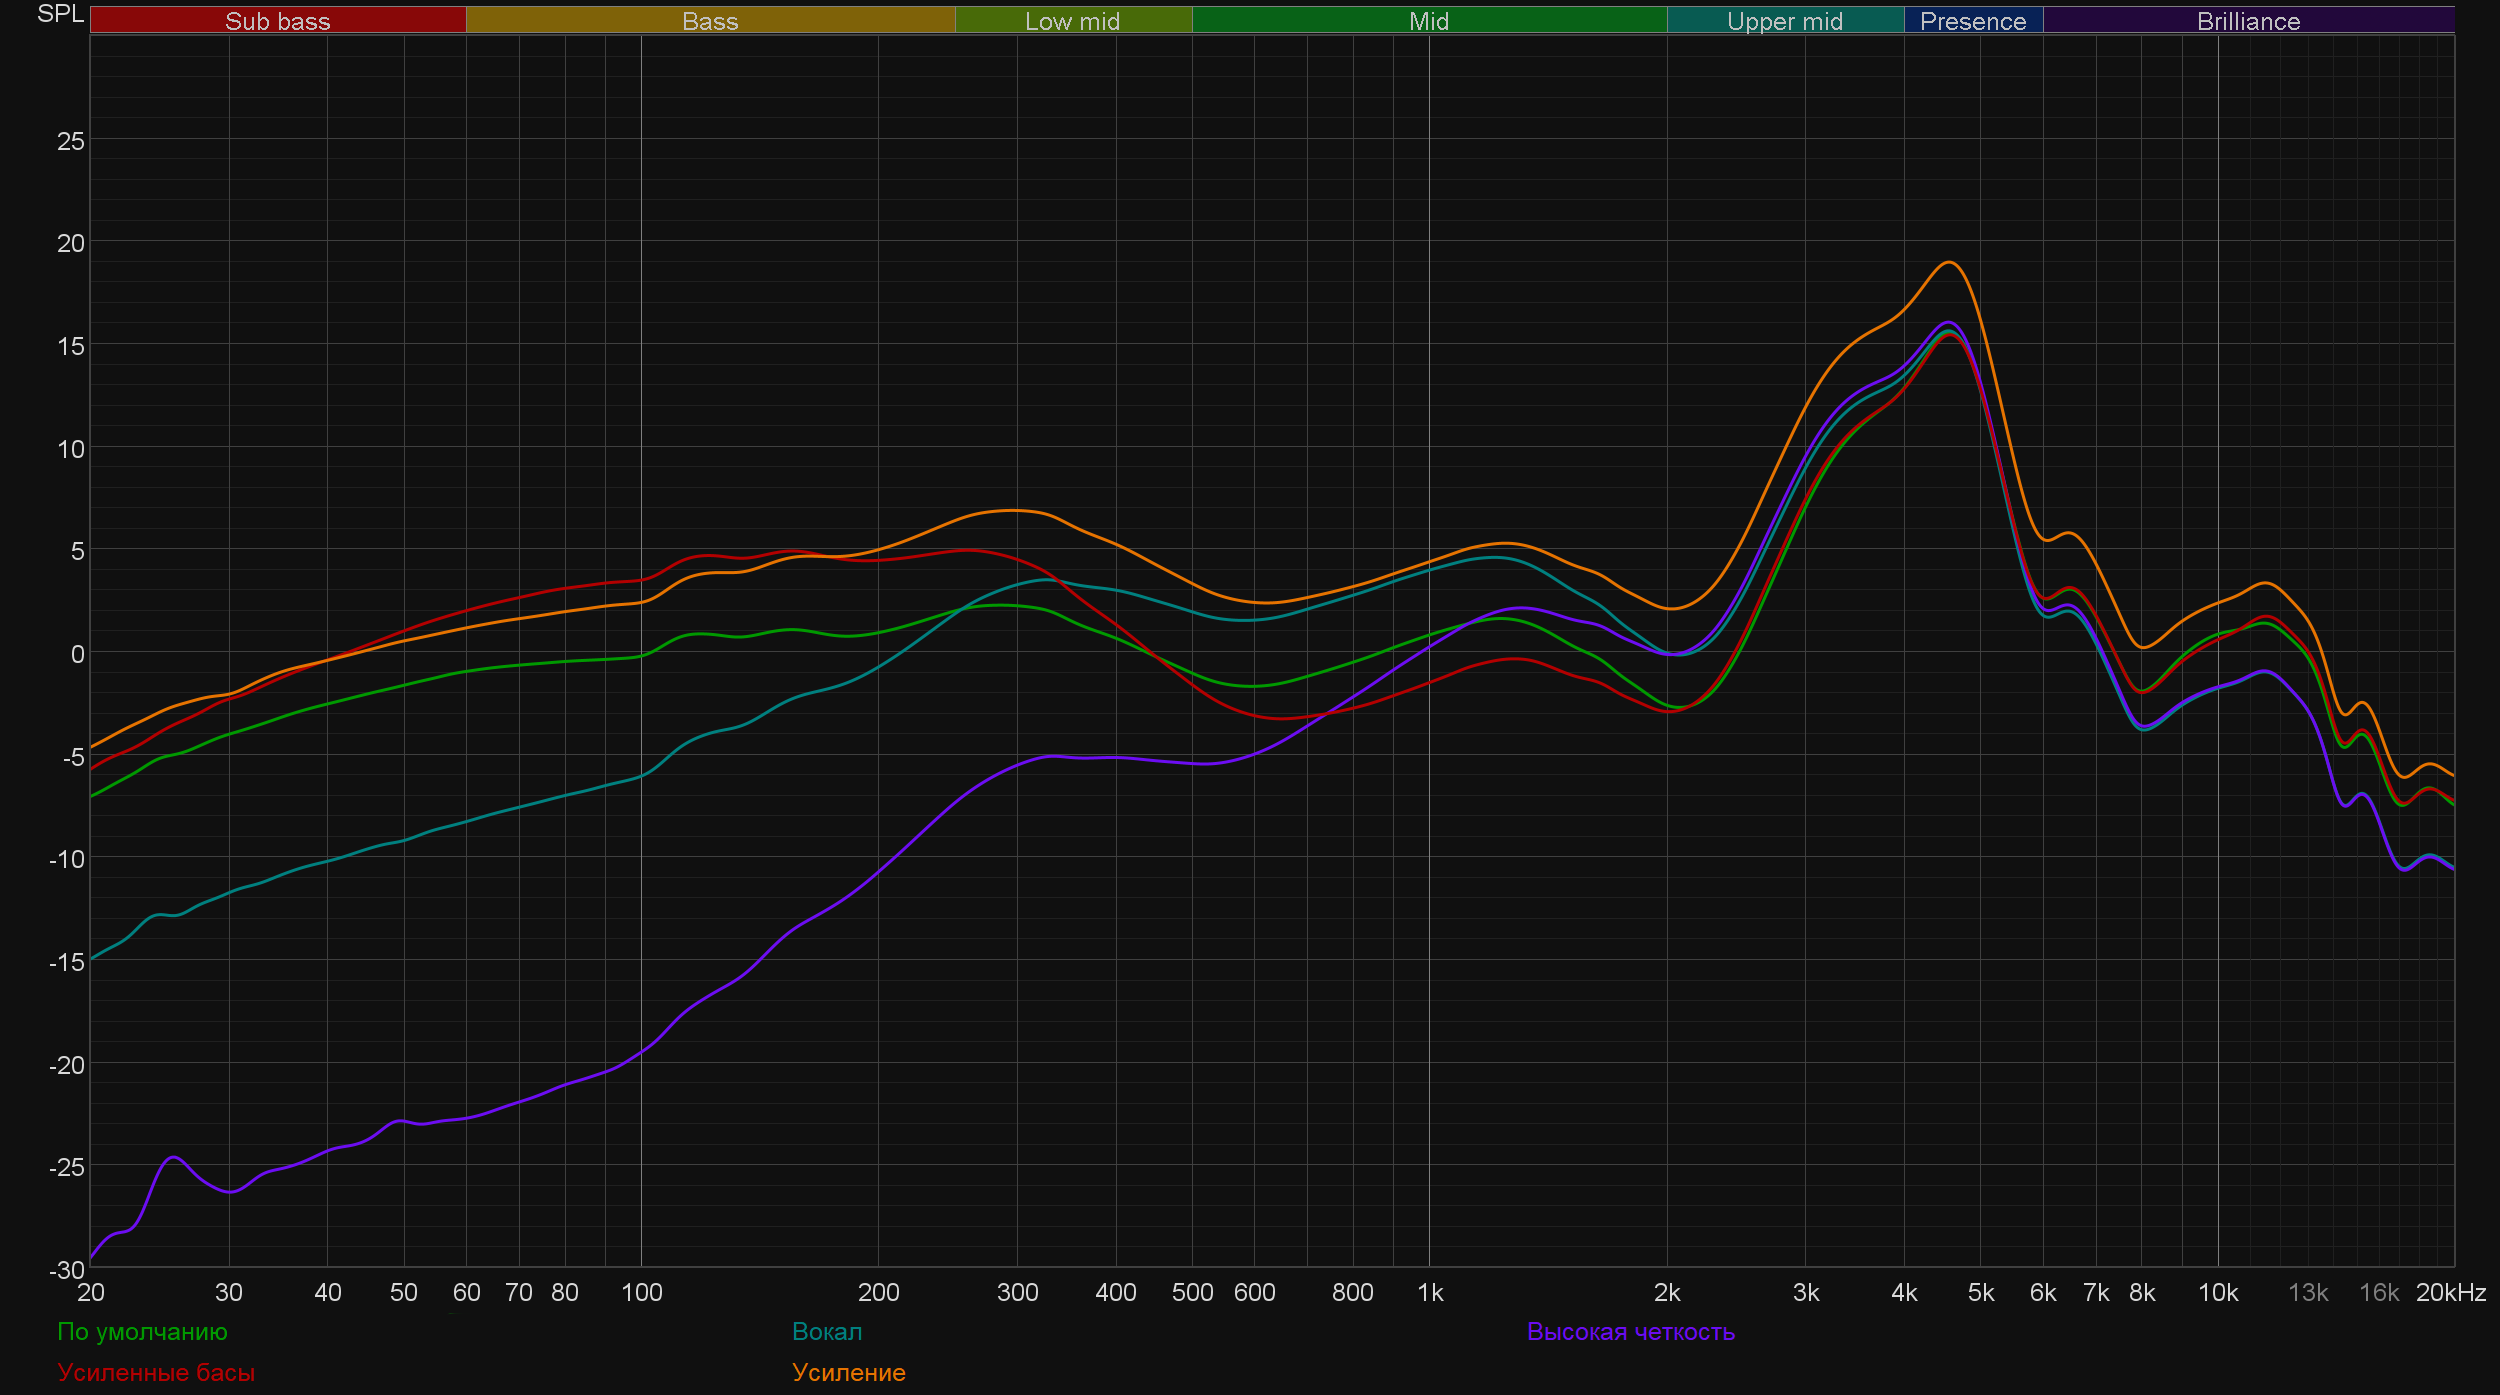The height and width of the screenshot is (1395, 2500).
Task: Select the Bass frequency band header
Action: tap(710, 21)
